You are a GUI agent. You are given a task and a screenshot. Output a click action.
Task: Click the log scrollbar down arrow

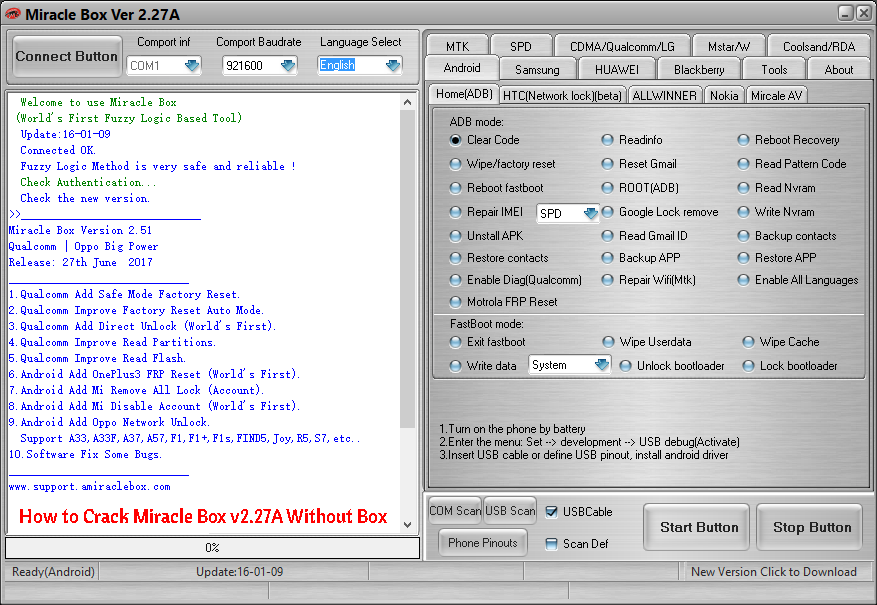point(407,524)
